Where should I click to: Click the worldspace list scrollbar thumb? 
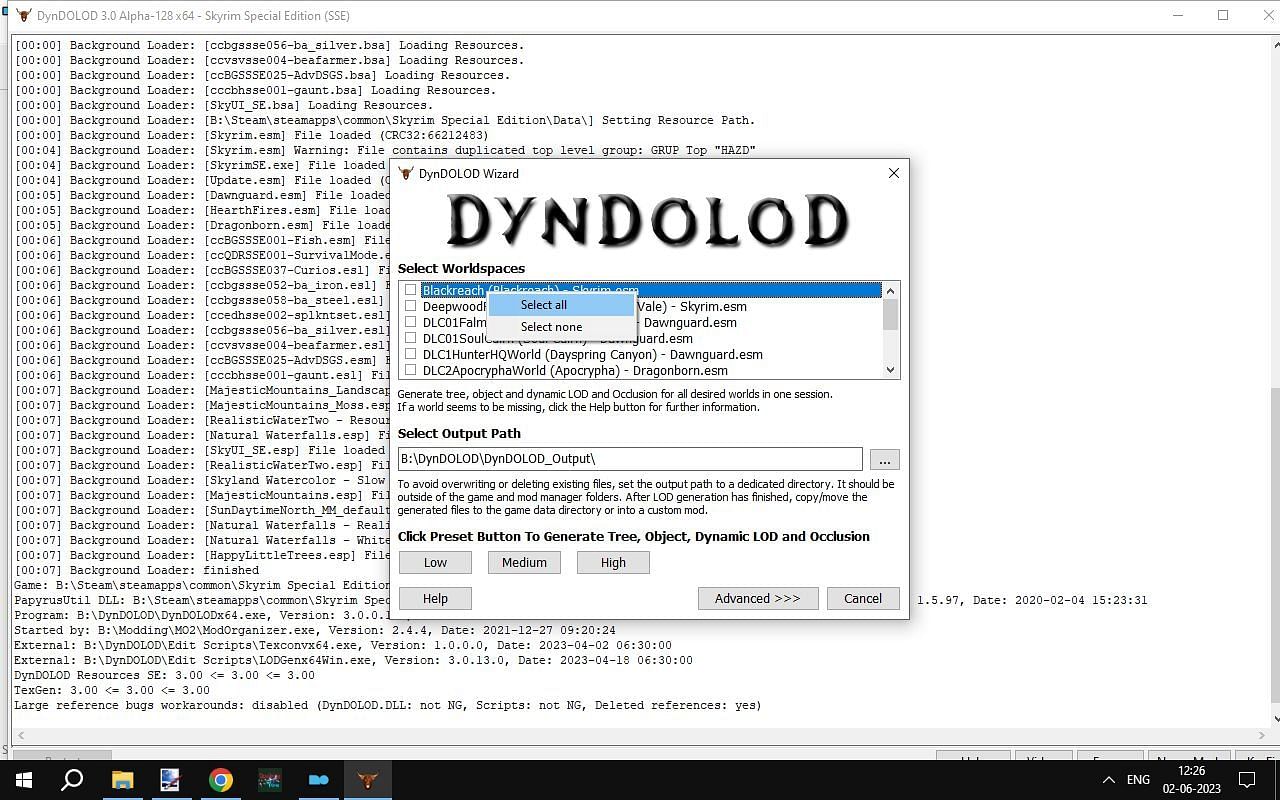[x=890, y=314]
